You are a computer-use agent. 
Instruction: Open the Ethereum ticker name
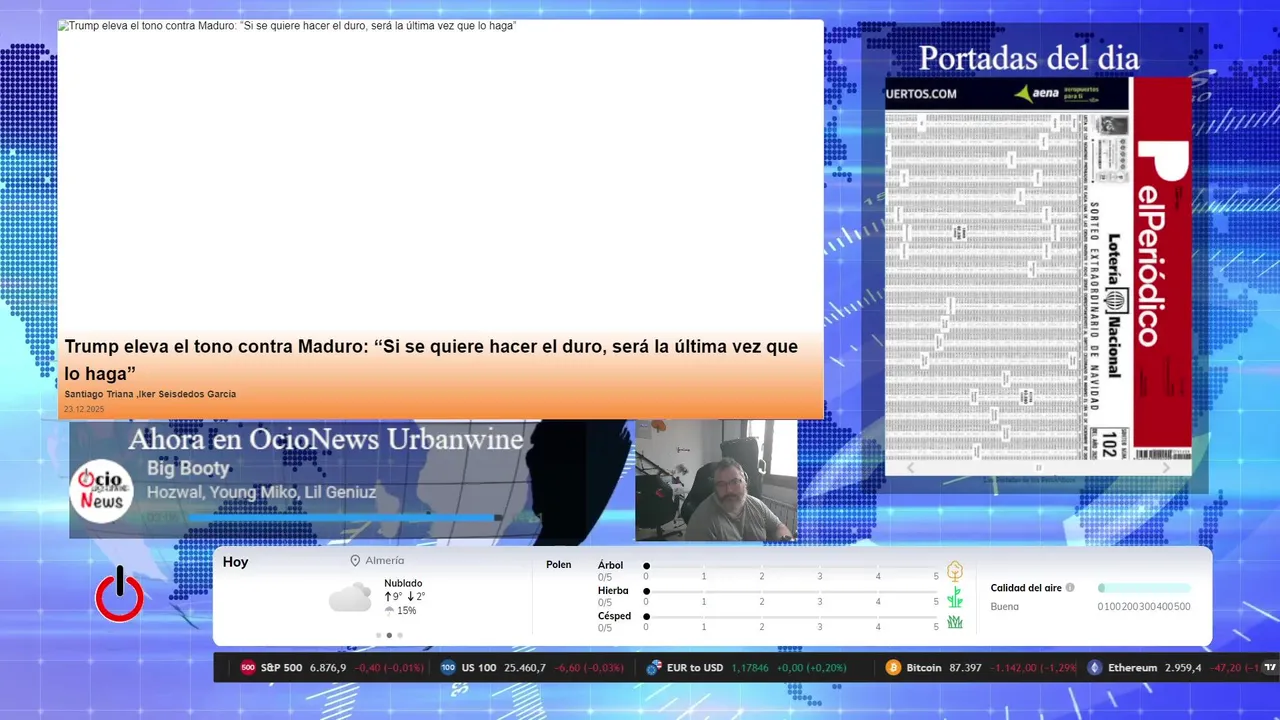tap(1132, 668)
